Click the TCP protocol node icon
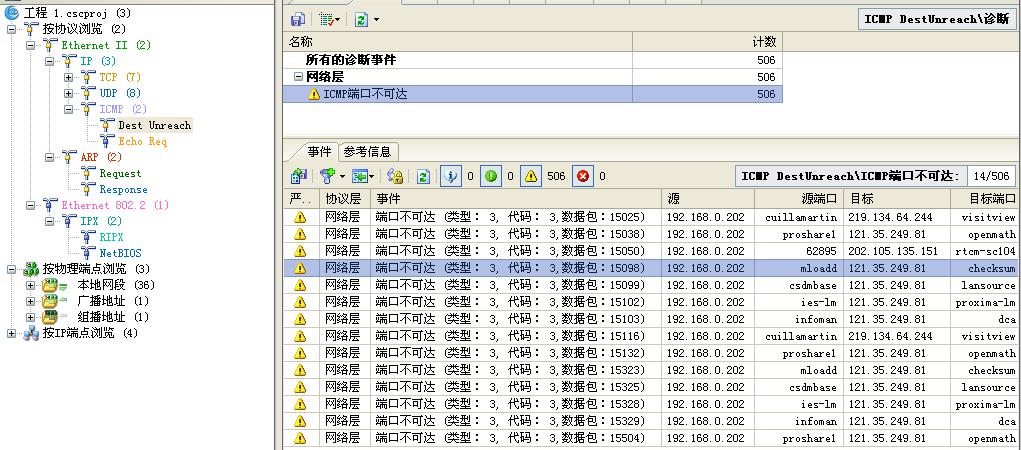This screenshot has width=1021, height=450. click(x=89, y=77)
